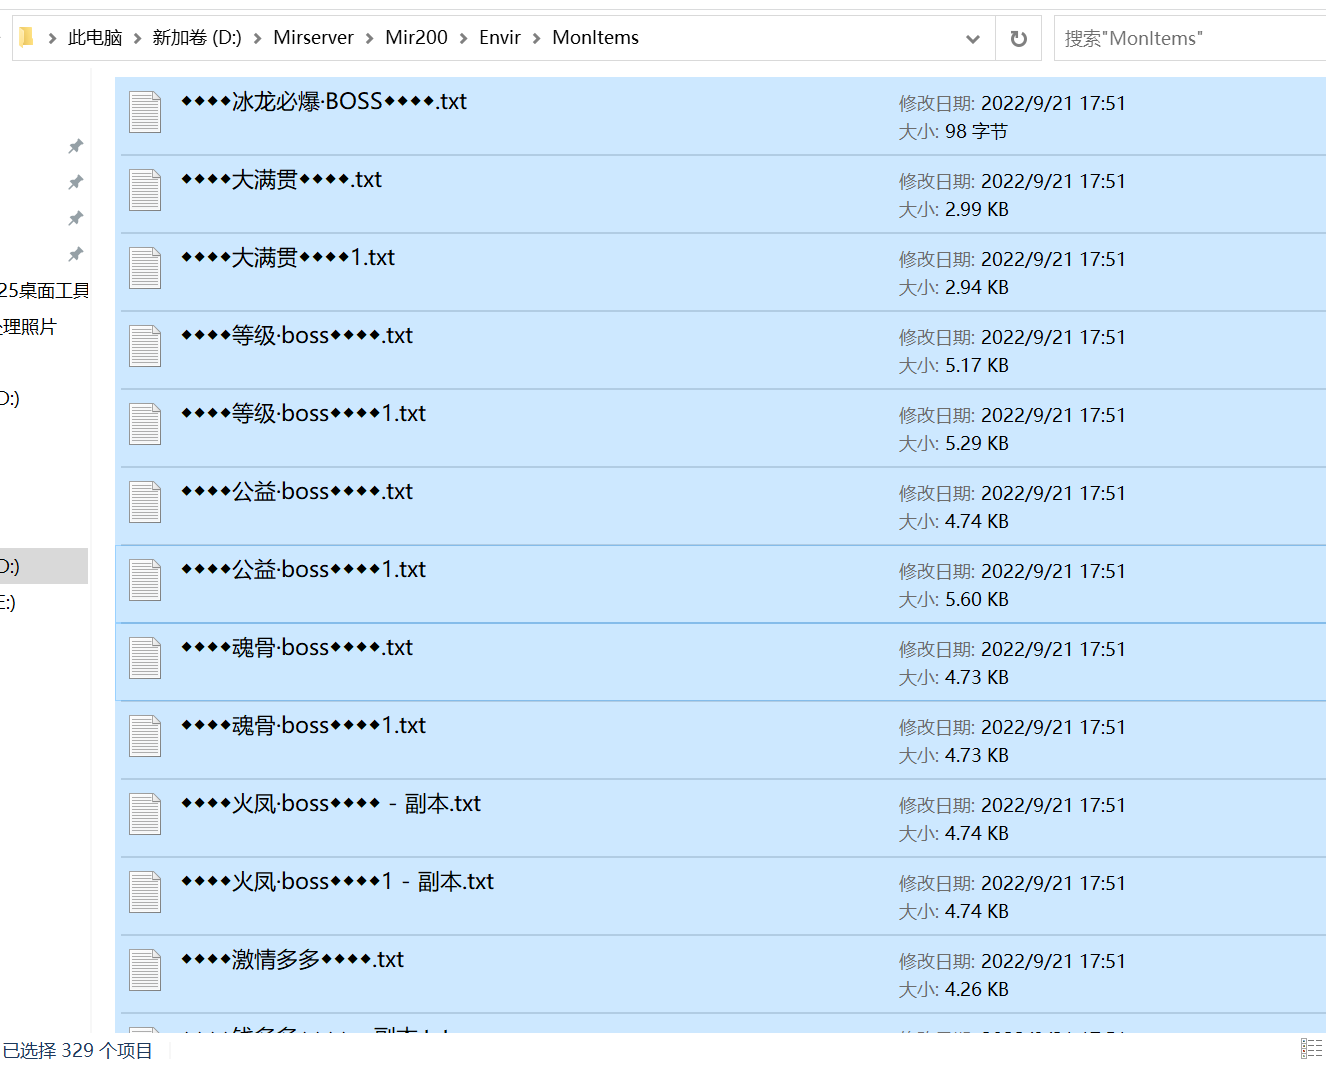The height and width of the screenshot is (1066, 1326).
Task: Expand chevron after Mirserver in breadcrumb
Action: 369,38
